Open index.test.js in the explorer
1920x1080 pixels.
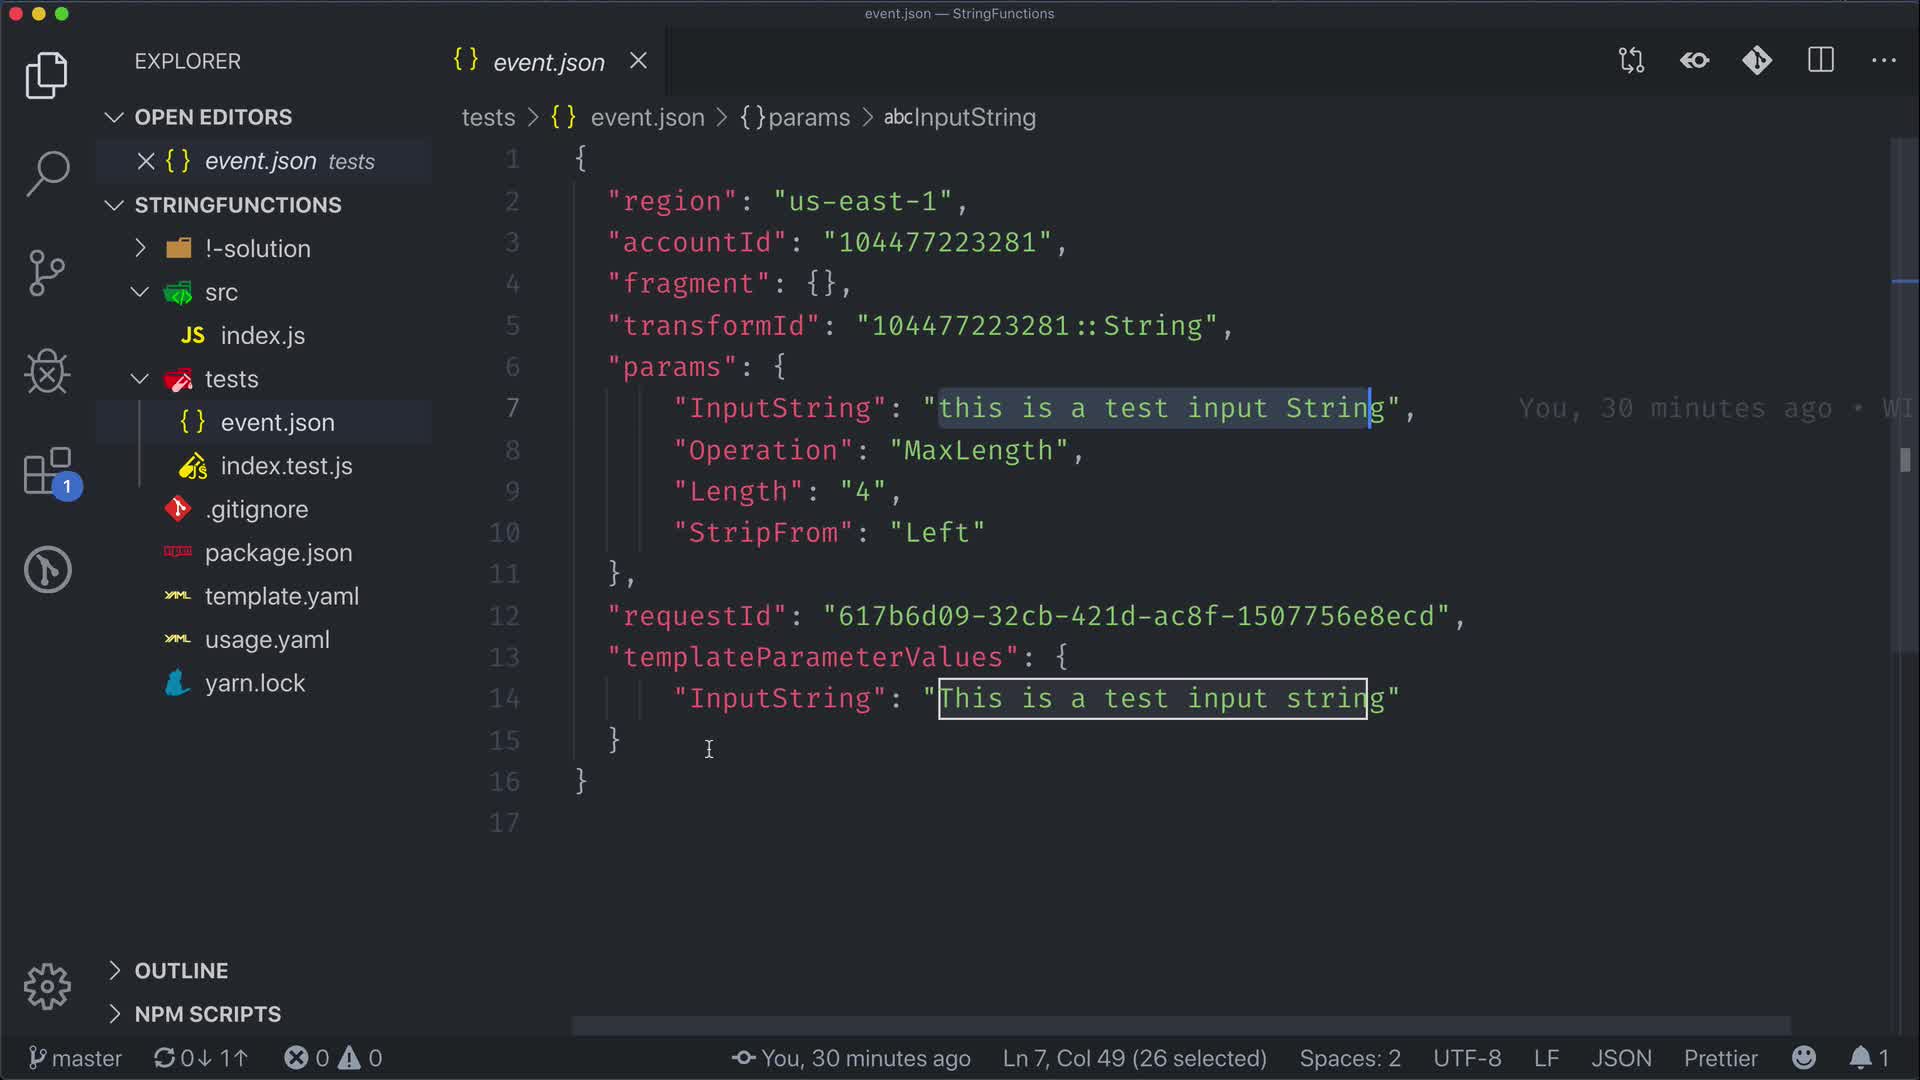(286, 466)
